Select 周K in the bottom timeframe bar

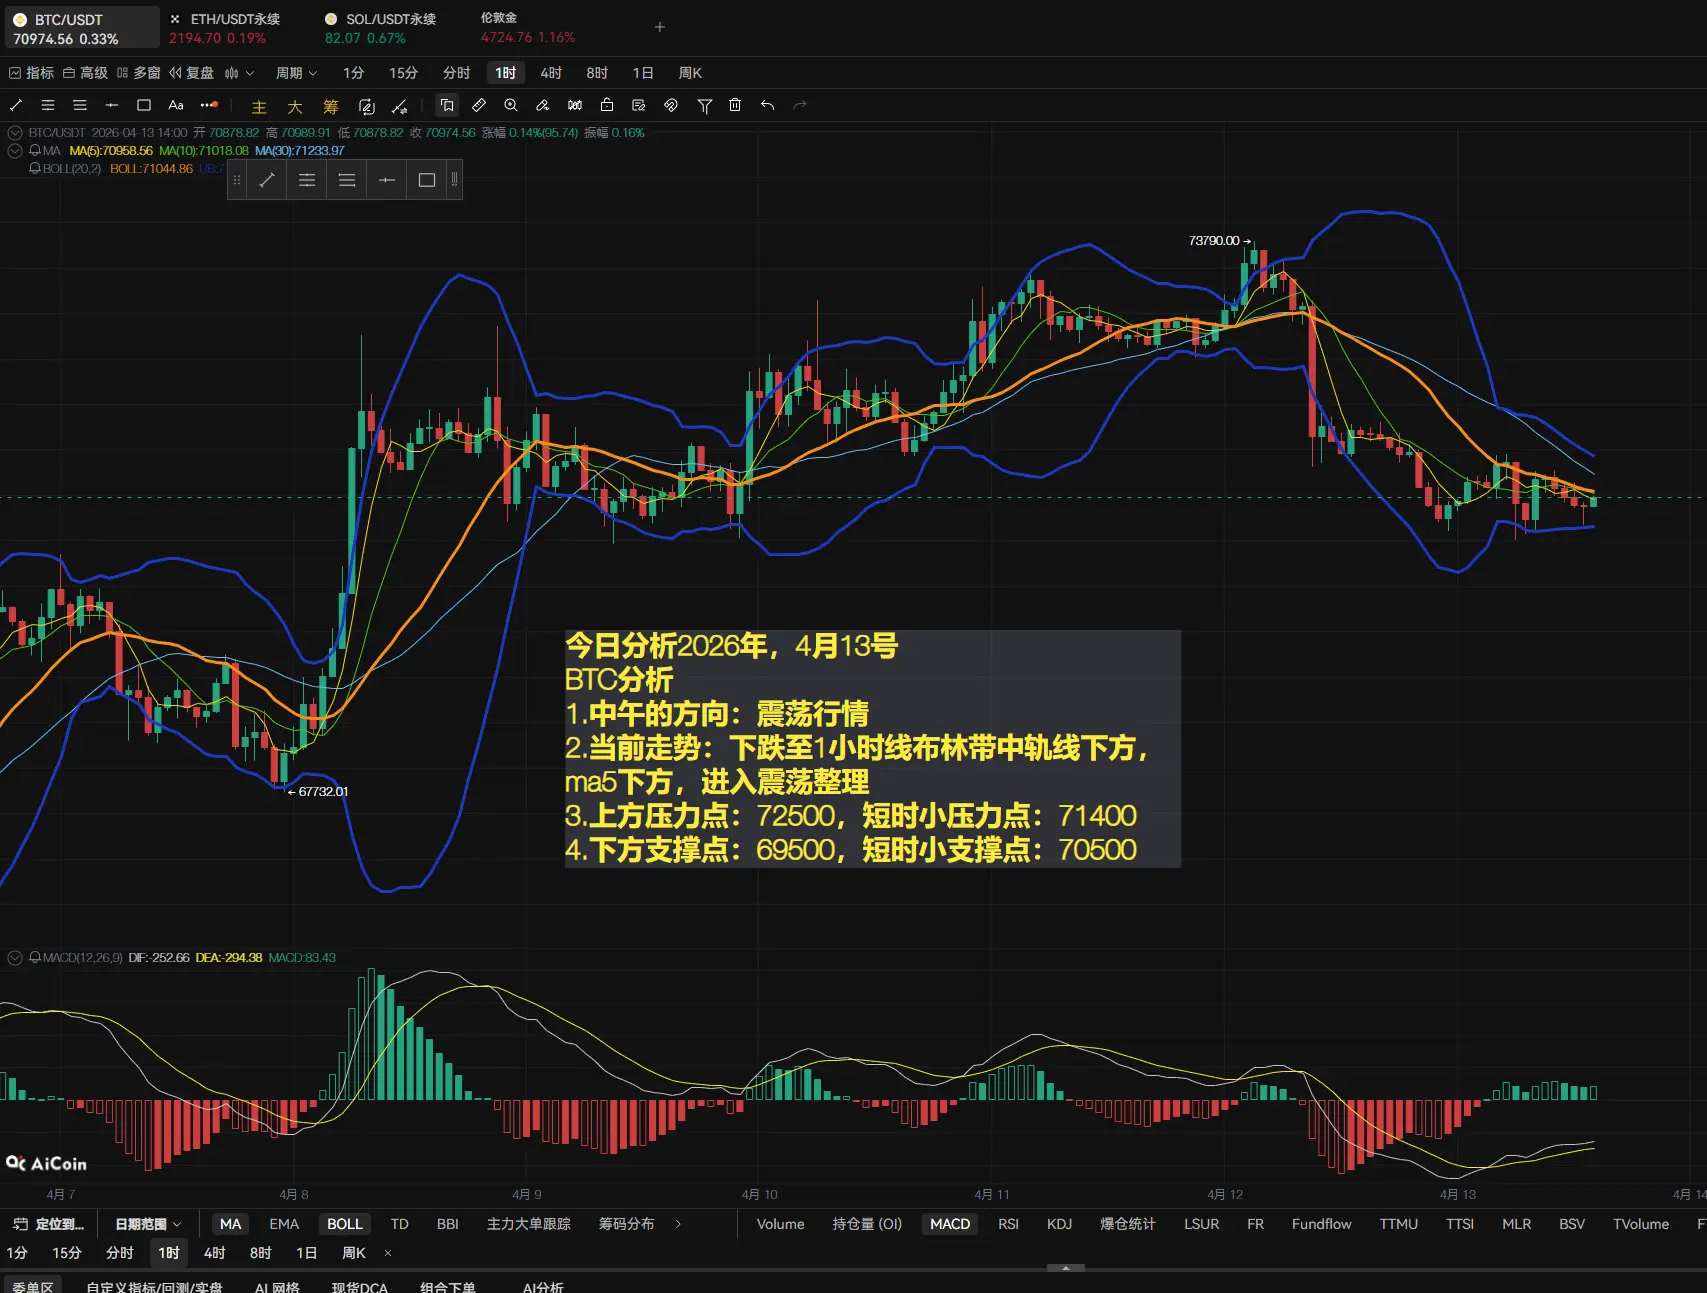click(x=354, y=1253)
